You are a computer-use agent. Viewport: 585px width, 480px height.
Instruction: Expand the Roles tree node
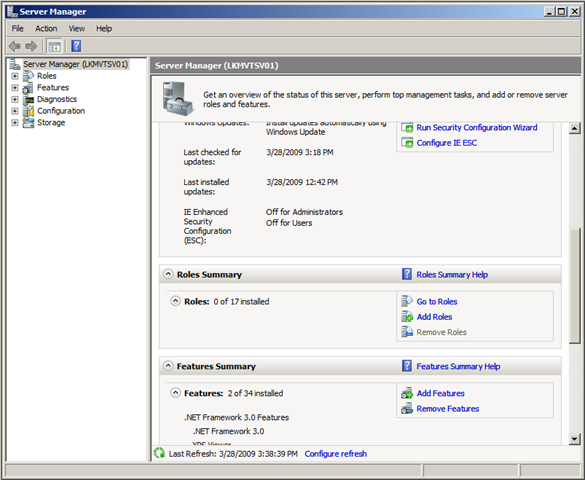click(x=15, y=76)
